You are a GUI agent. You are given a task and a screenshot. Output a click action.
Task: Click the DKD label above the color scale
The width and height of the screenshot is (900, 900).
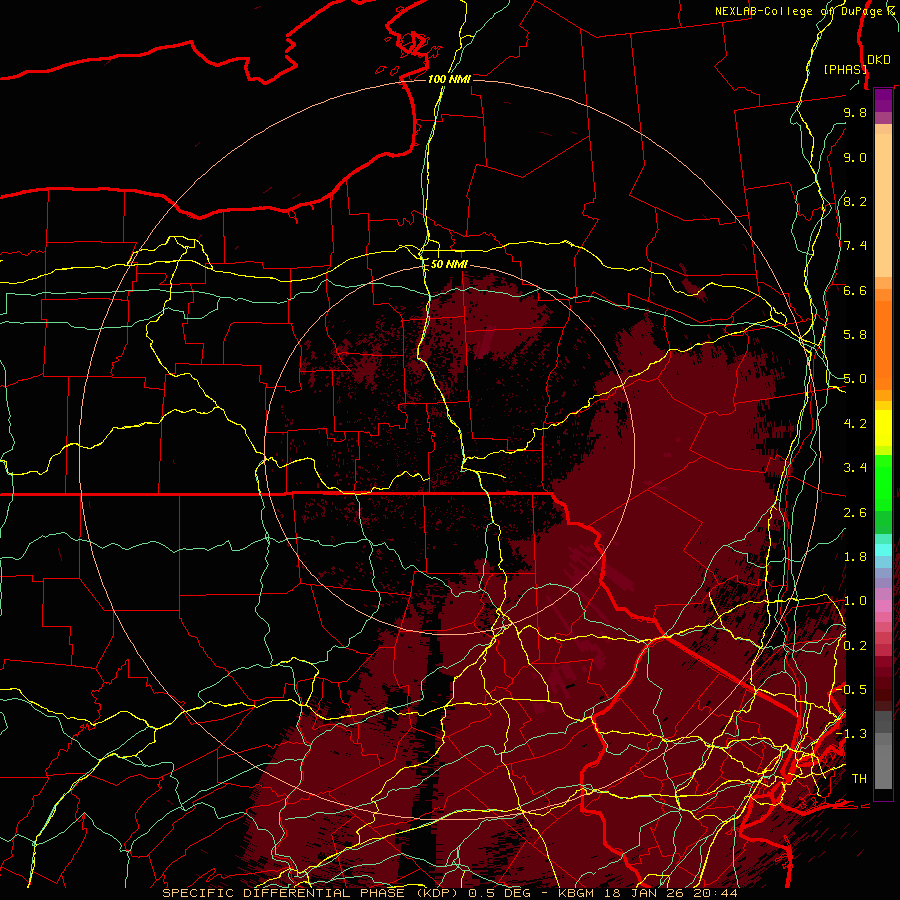878,60
